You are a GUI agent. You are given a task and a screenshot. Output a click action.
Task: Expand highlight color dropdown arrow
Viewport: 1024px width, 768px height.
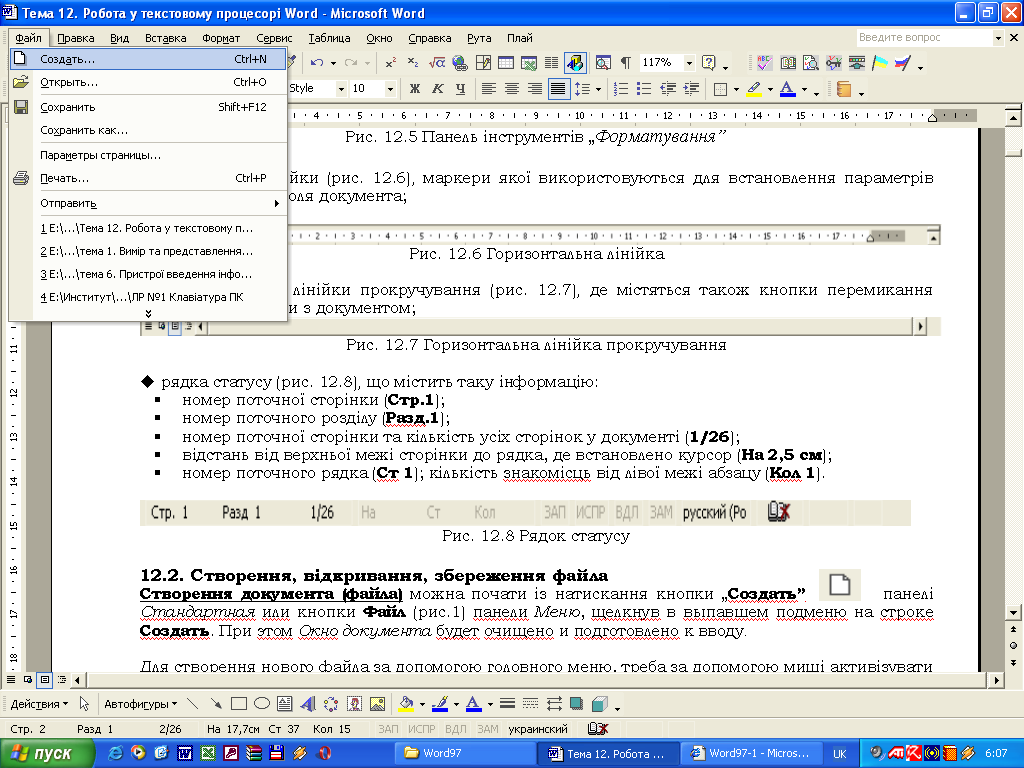click(x=771, y=89)
